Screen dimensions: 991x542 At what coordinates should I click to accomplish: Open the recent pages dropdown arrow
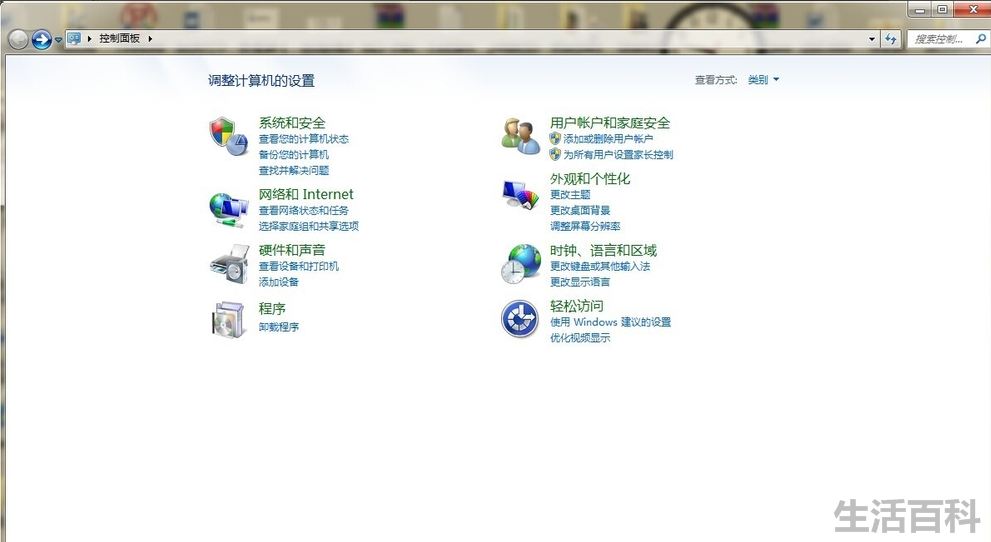coord(58,40)
